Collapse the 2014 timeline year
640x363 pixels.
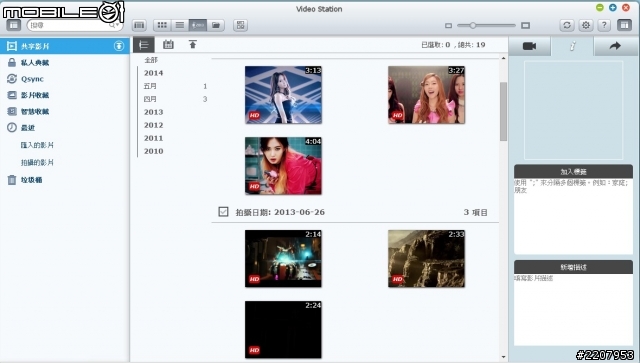tap(153, 73)
